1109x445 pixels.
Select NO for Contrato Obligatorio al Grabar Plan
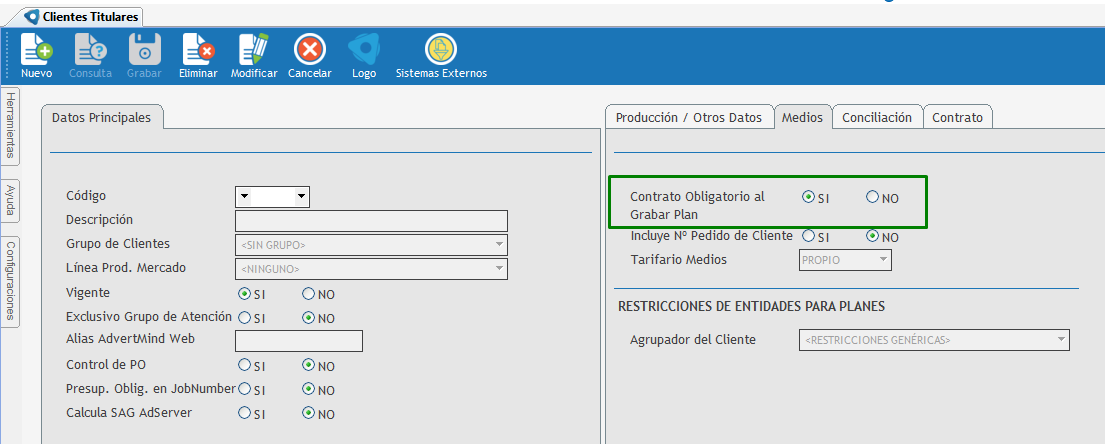click(x=872, y=197)
